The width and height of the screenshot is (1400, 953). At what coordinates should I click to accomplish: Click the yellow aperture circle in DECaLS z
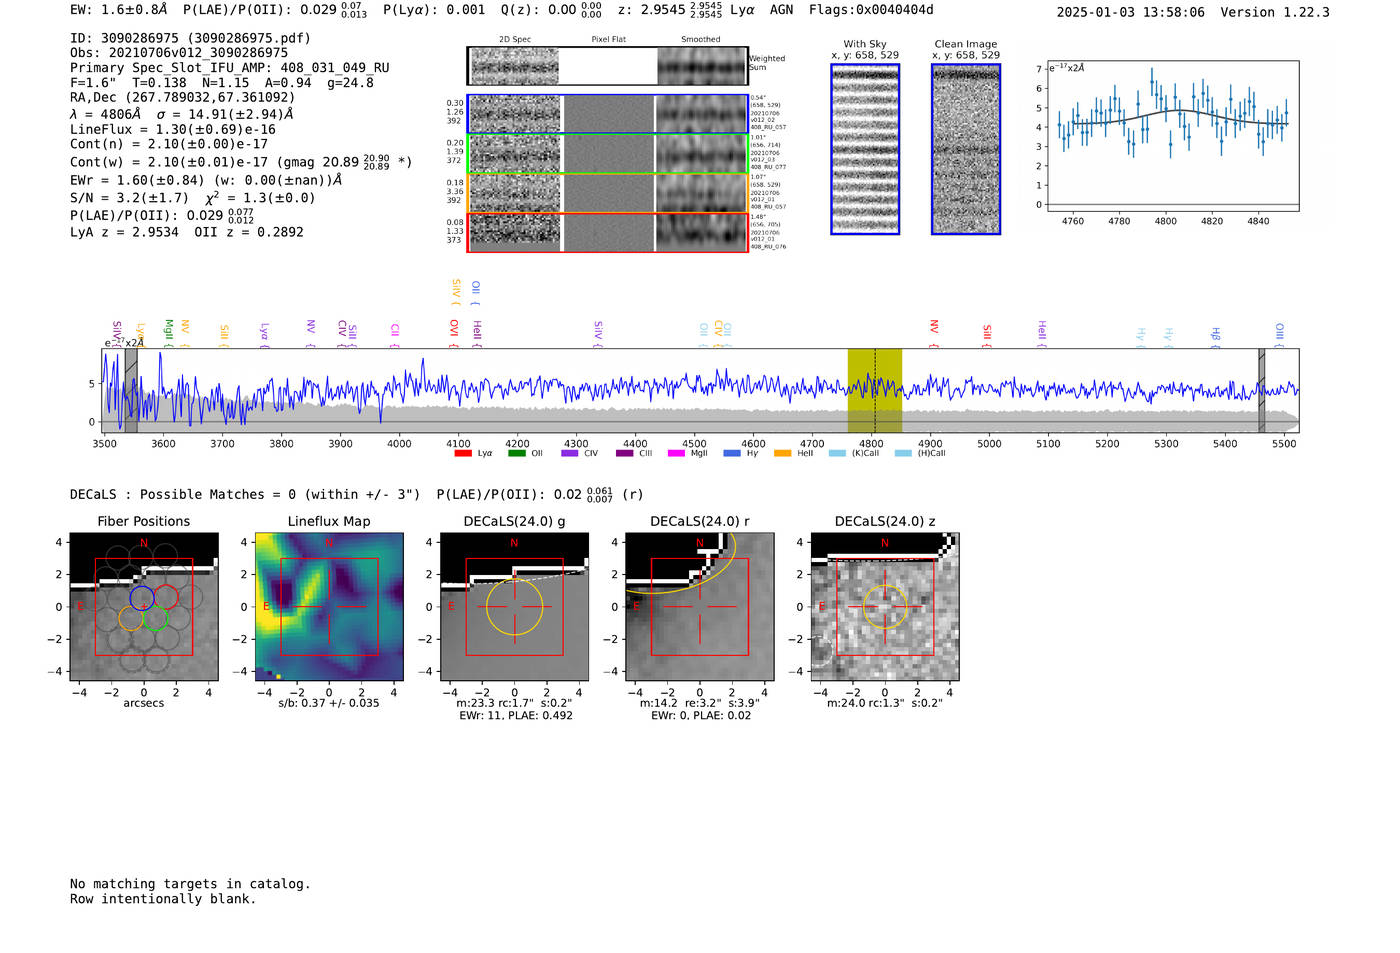[x=885, y=607]
